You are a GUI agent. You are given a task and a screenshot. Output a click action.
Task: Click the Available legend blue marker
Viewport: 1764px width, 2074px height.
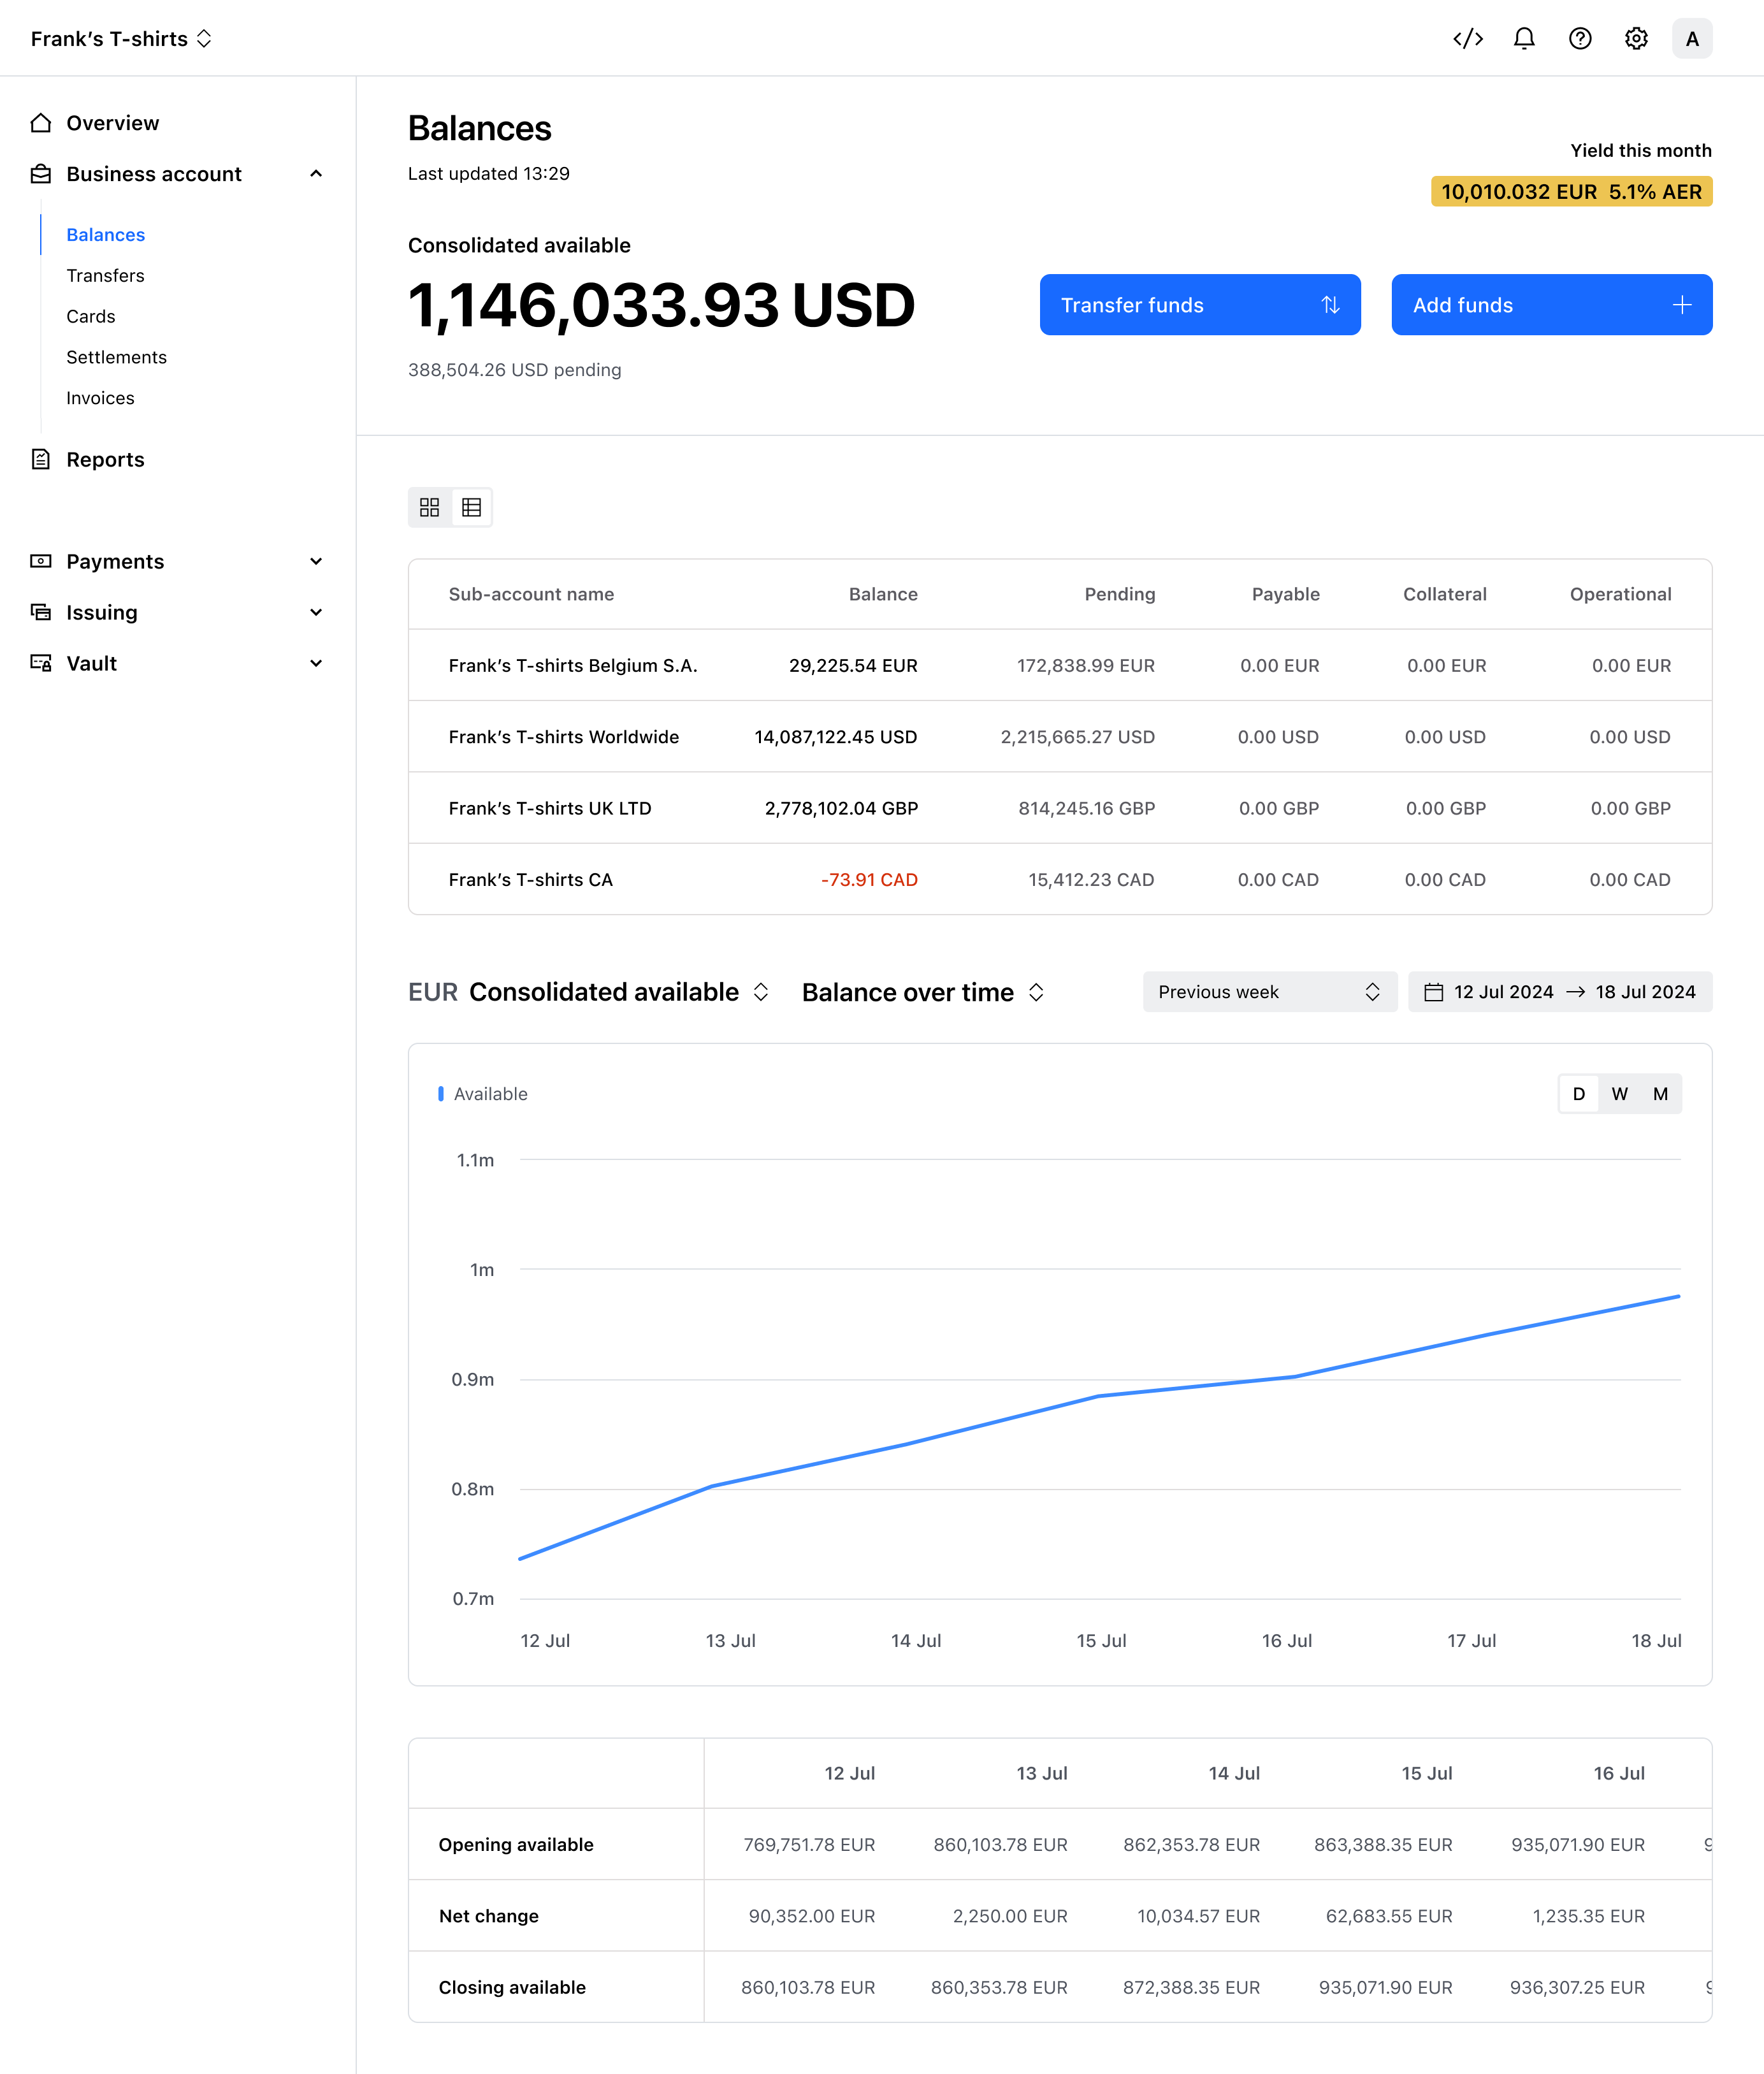point(441,1094)
